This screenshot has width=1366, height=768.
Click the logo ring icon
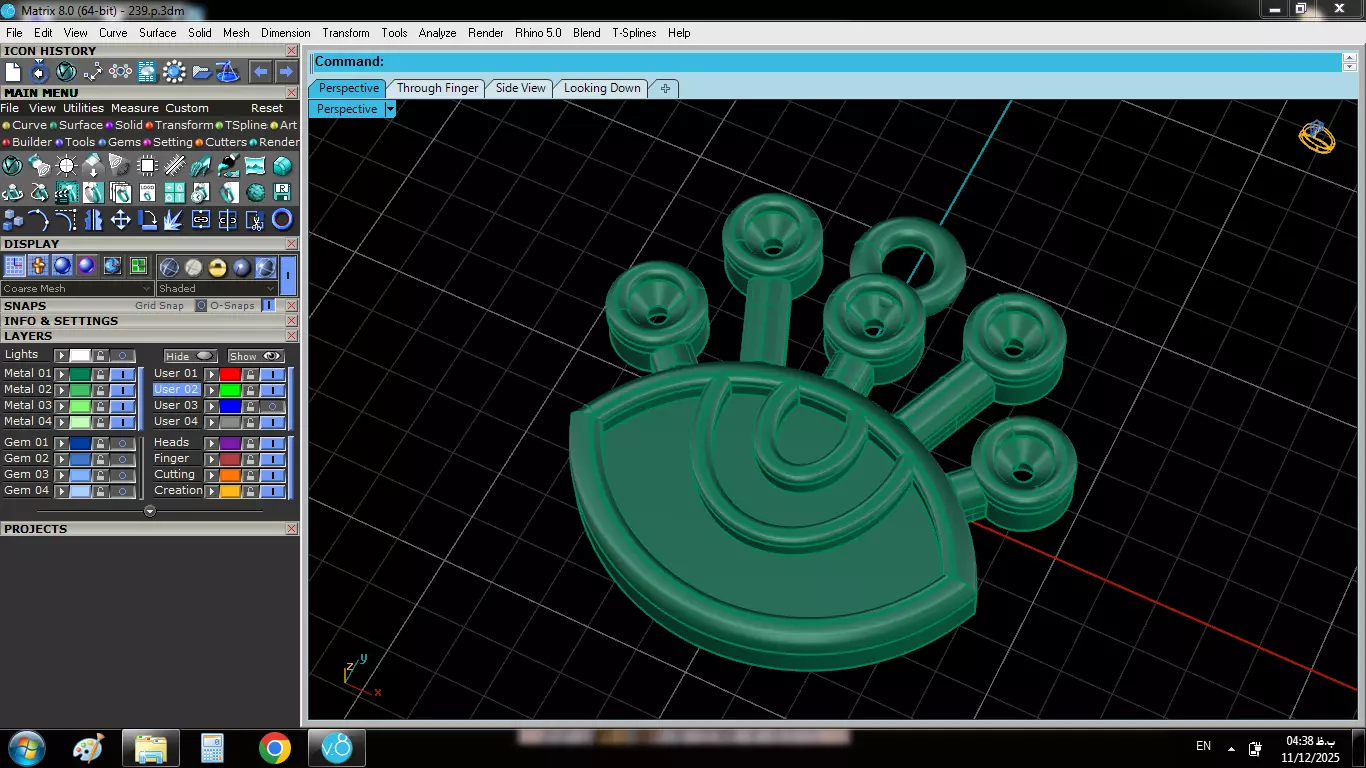click(148, 192)
